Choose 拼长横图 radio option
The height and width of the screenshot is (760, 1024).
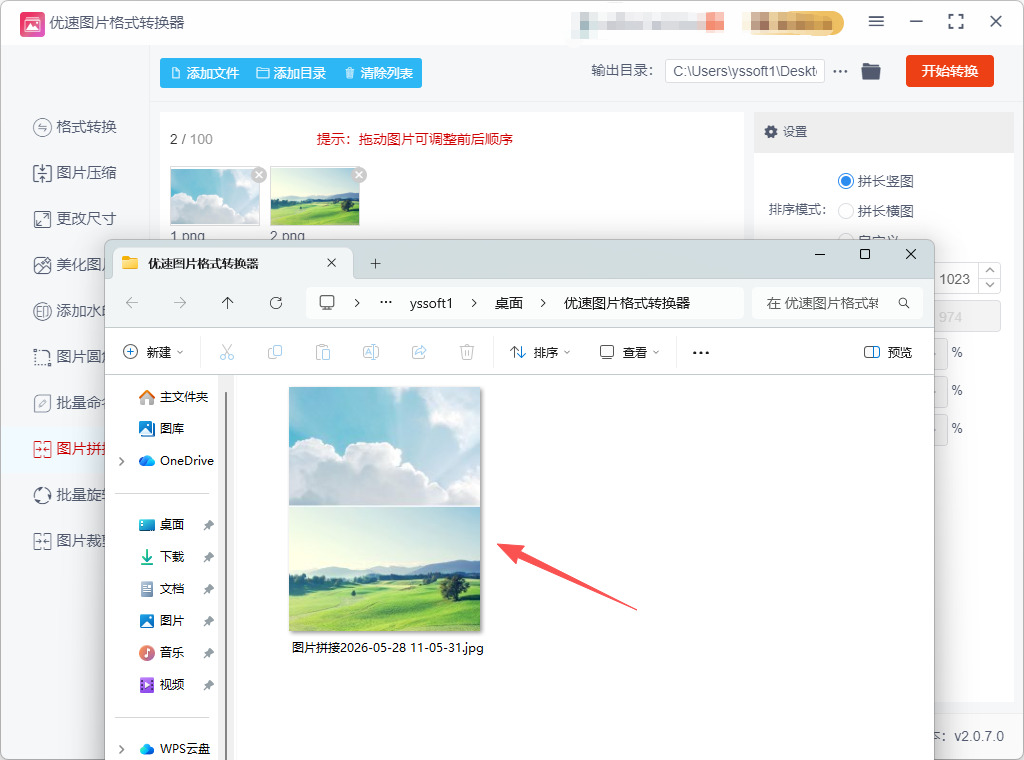[x=846, y=211]
